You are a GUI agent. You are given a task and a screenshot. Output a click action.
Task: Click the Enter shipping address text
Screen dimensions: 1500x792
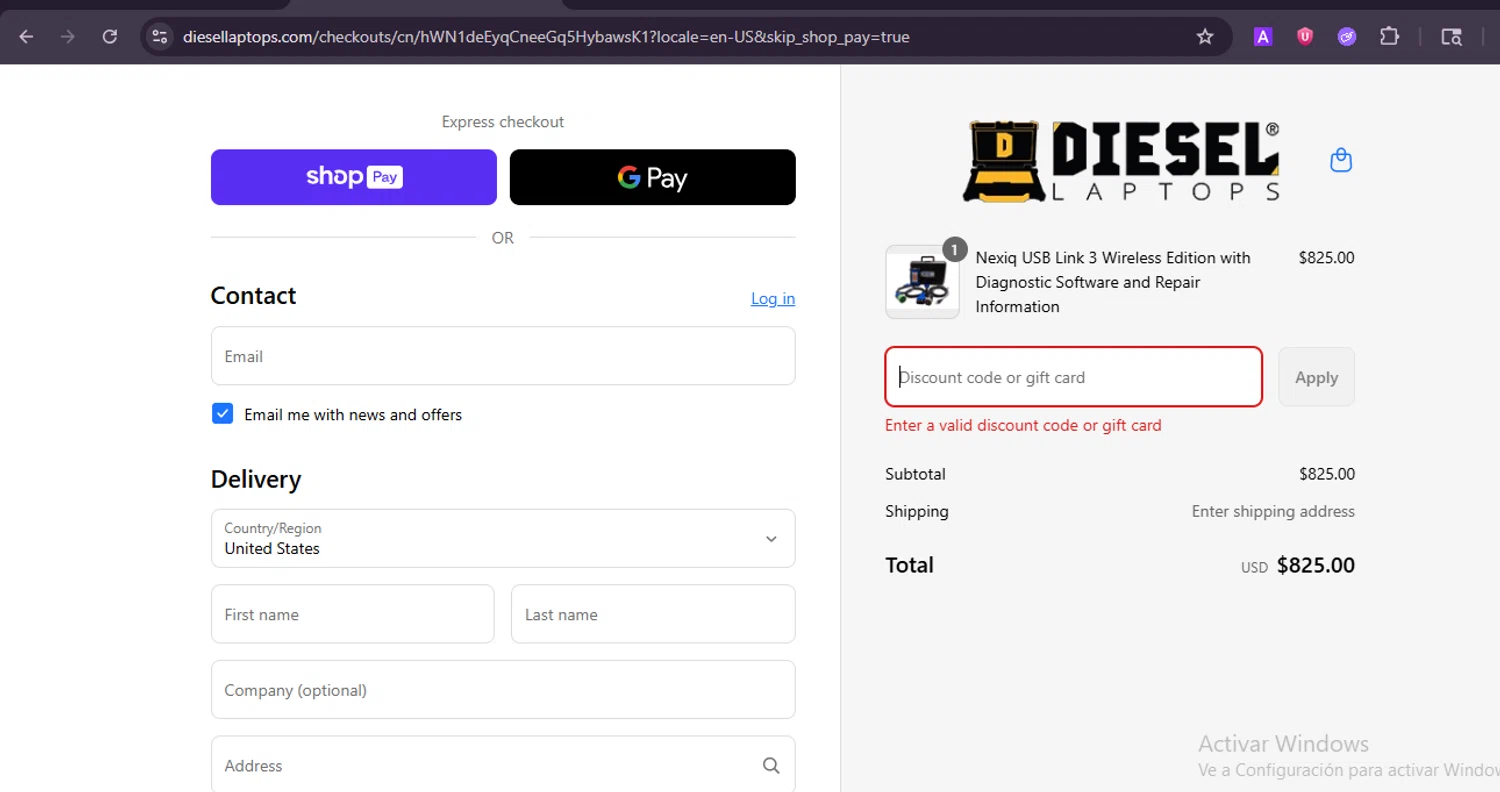tap(1273, 511)
